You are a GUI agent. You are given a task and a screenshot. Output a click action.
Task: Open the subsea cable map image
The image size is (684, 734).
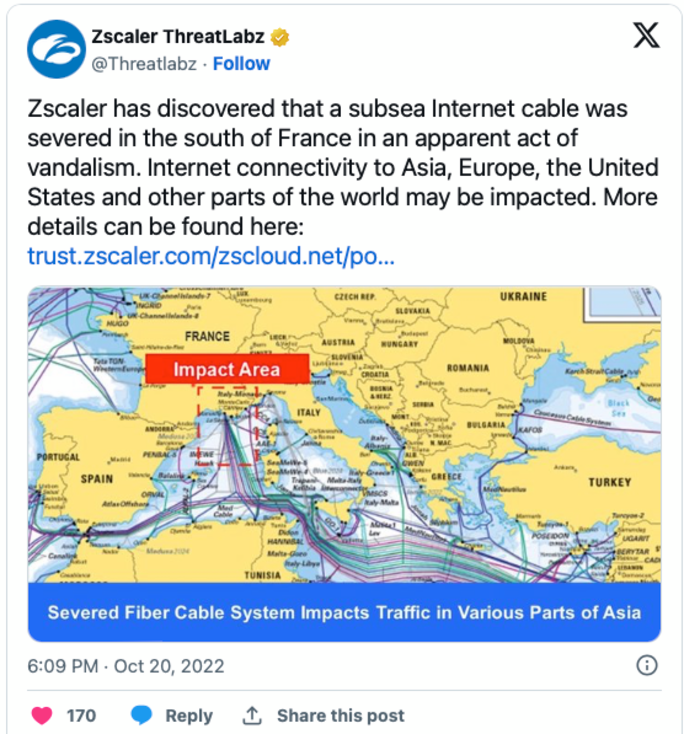[x=344, y=435]
